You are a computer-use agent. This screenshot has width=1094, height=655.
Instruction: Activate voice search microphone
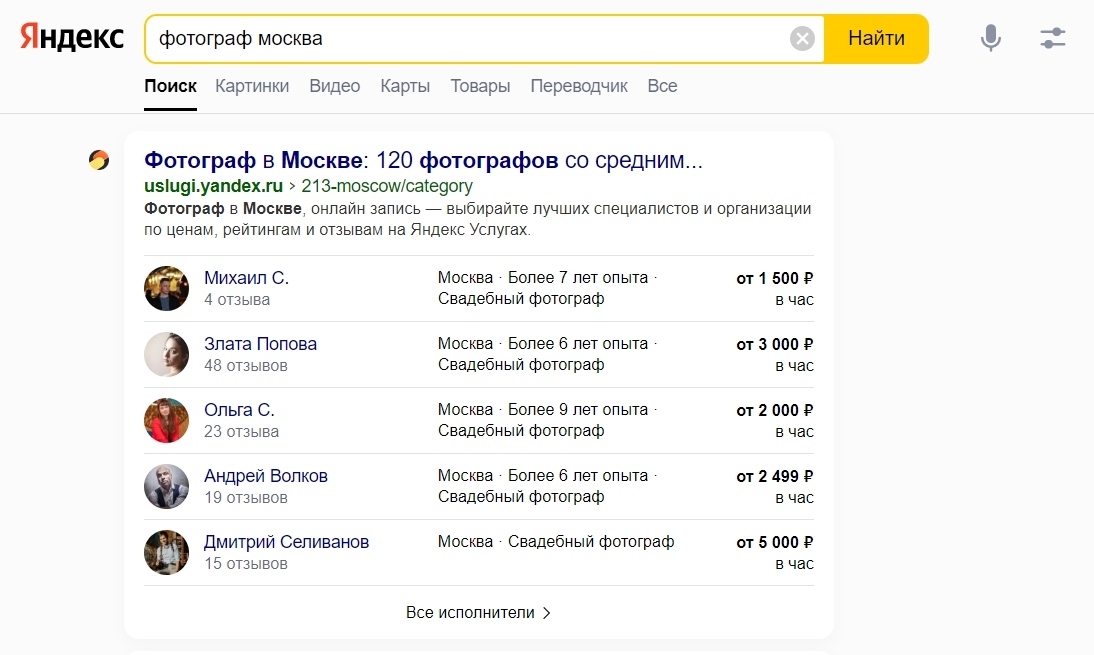click(x=990, y=39)
